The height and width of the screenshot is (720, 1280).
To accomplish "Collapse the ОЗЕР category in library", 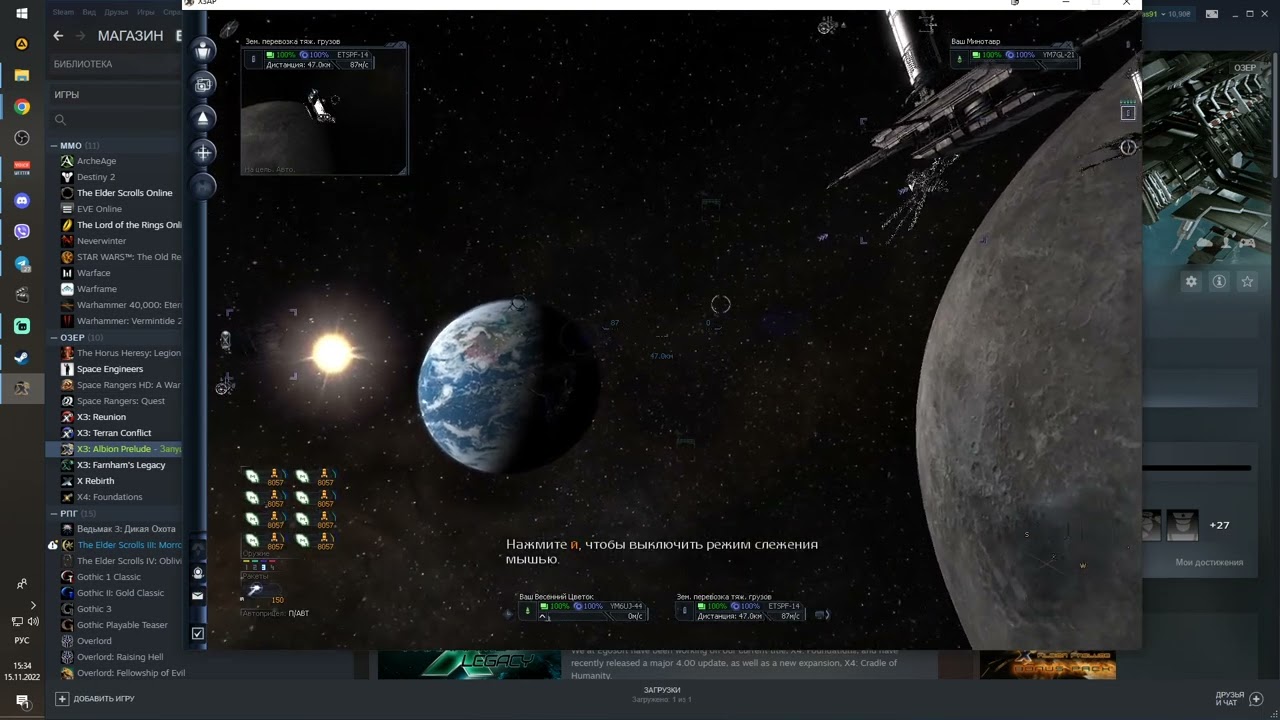I will pyautogui.click(x=53, y=337).
